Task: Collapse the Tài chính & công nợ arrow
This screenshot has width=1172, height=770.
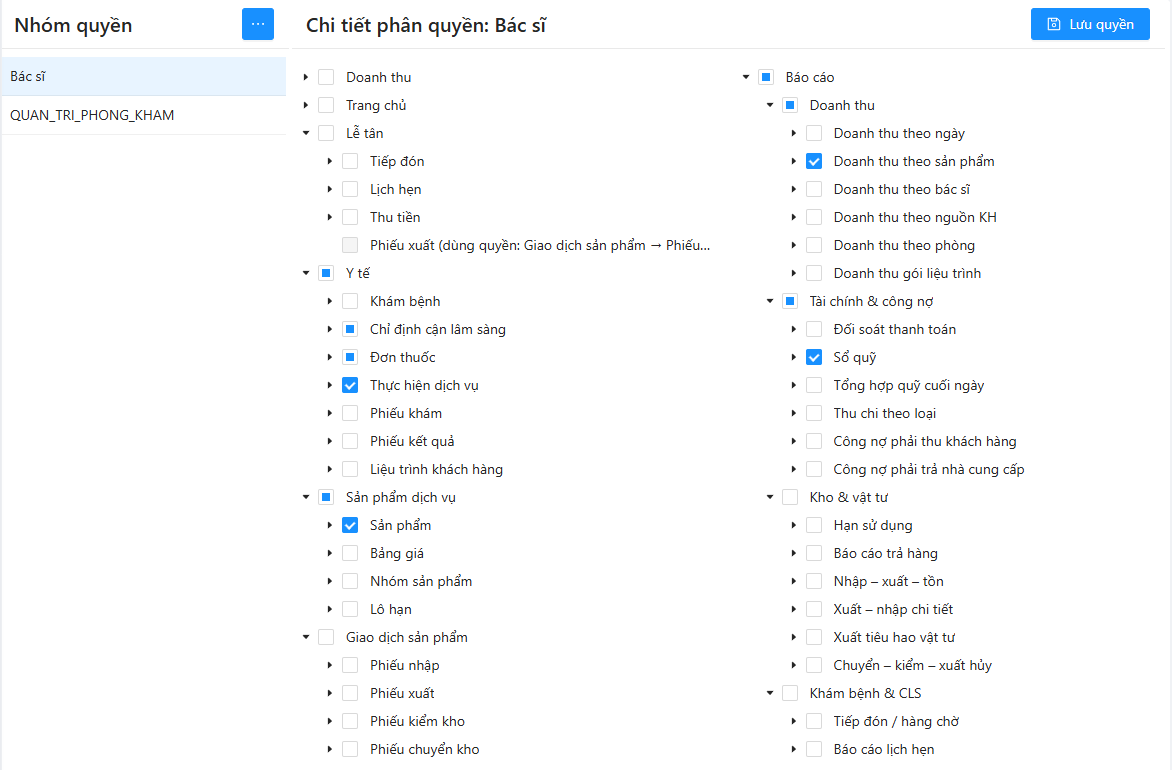Action: click(x=770, y=301)
